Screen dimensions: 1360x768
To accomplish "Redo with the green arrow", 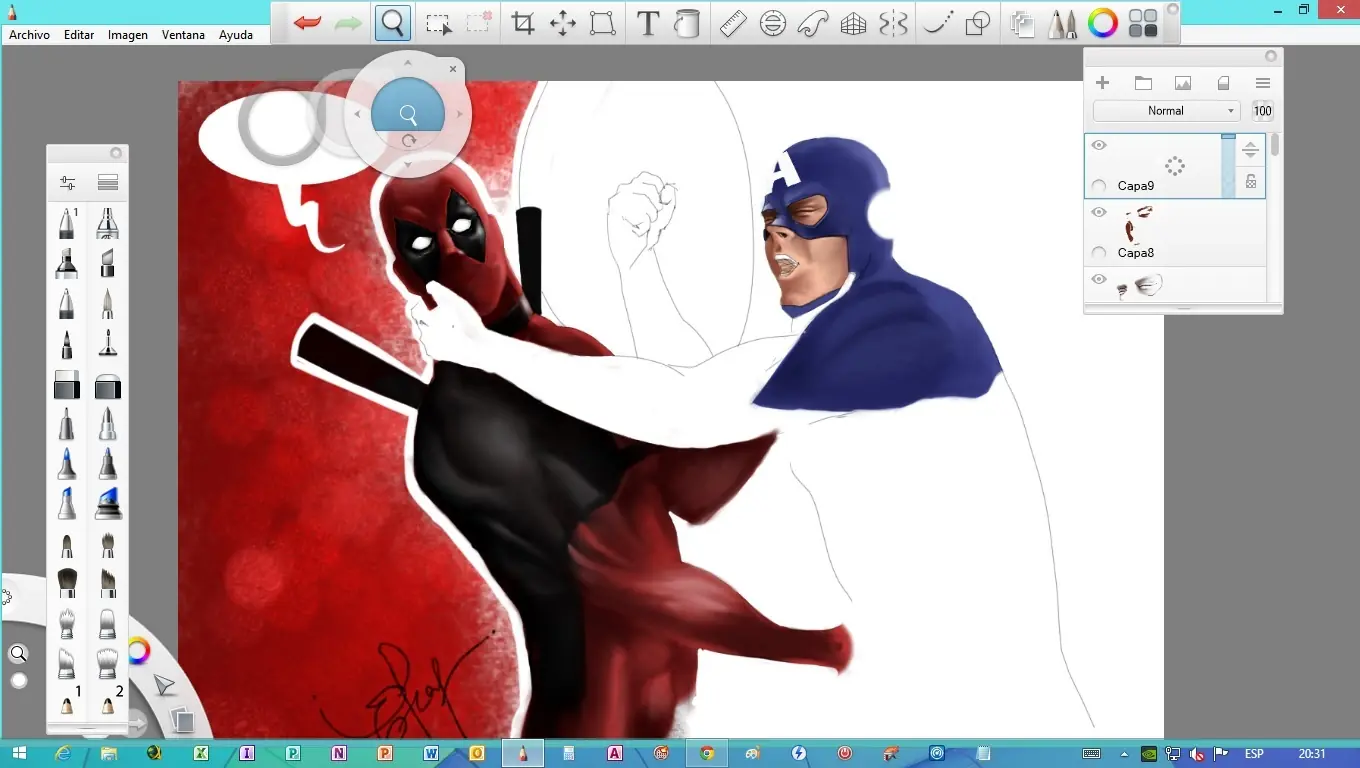I will click(348, 23).
